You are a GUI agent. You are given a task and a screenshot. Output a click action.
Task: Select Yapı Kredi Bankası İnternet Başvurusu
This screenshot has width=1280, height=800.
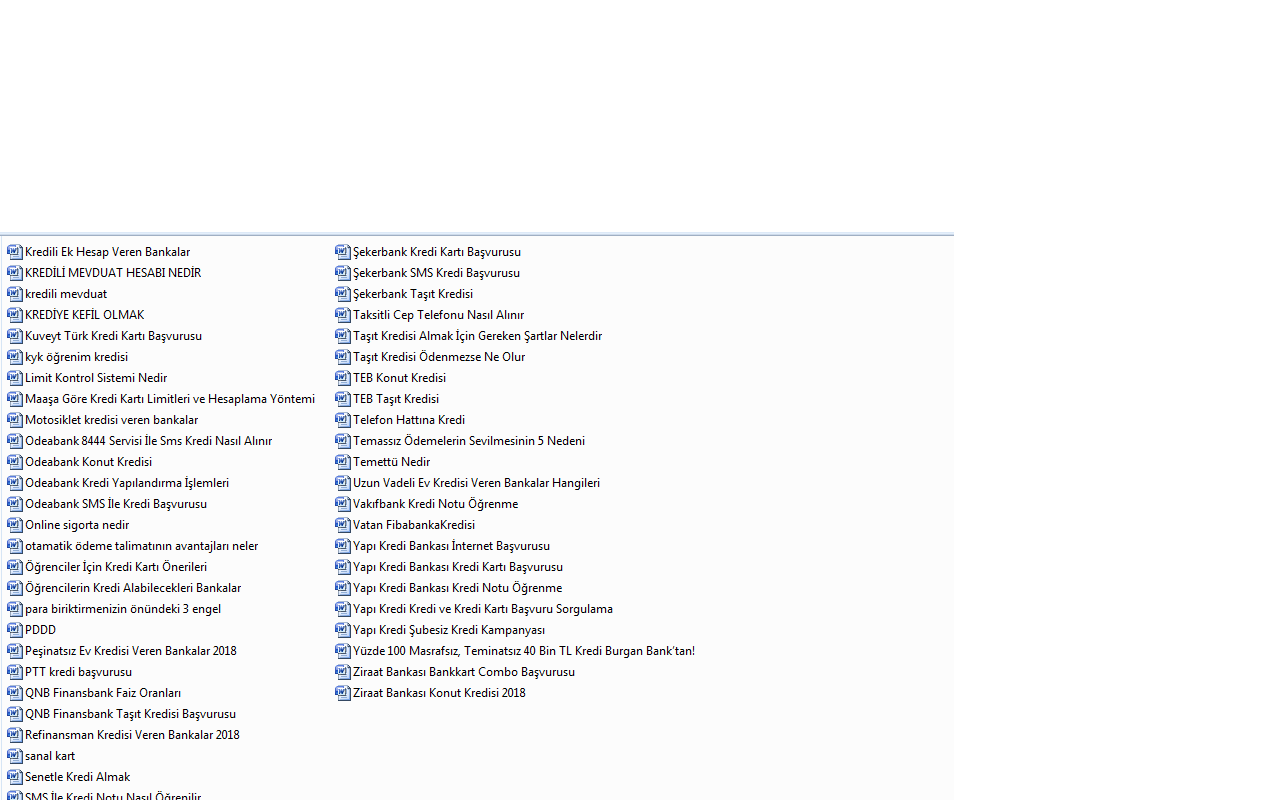pyautogui.click(x=451, y=546)
